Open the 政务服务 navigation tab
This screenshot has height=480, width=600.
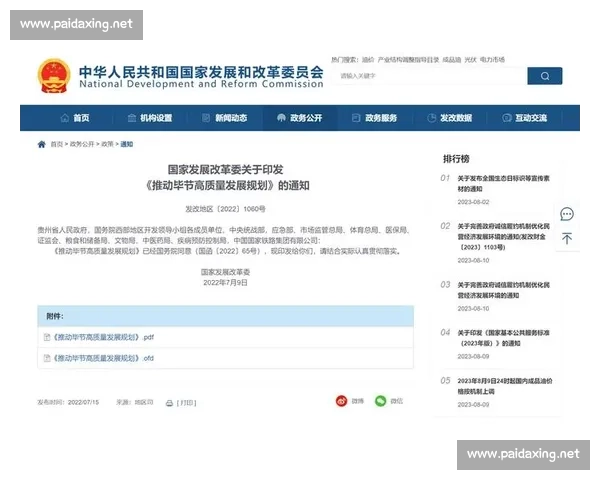[375, 118]
